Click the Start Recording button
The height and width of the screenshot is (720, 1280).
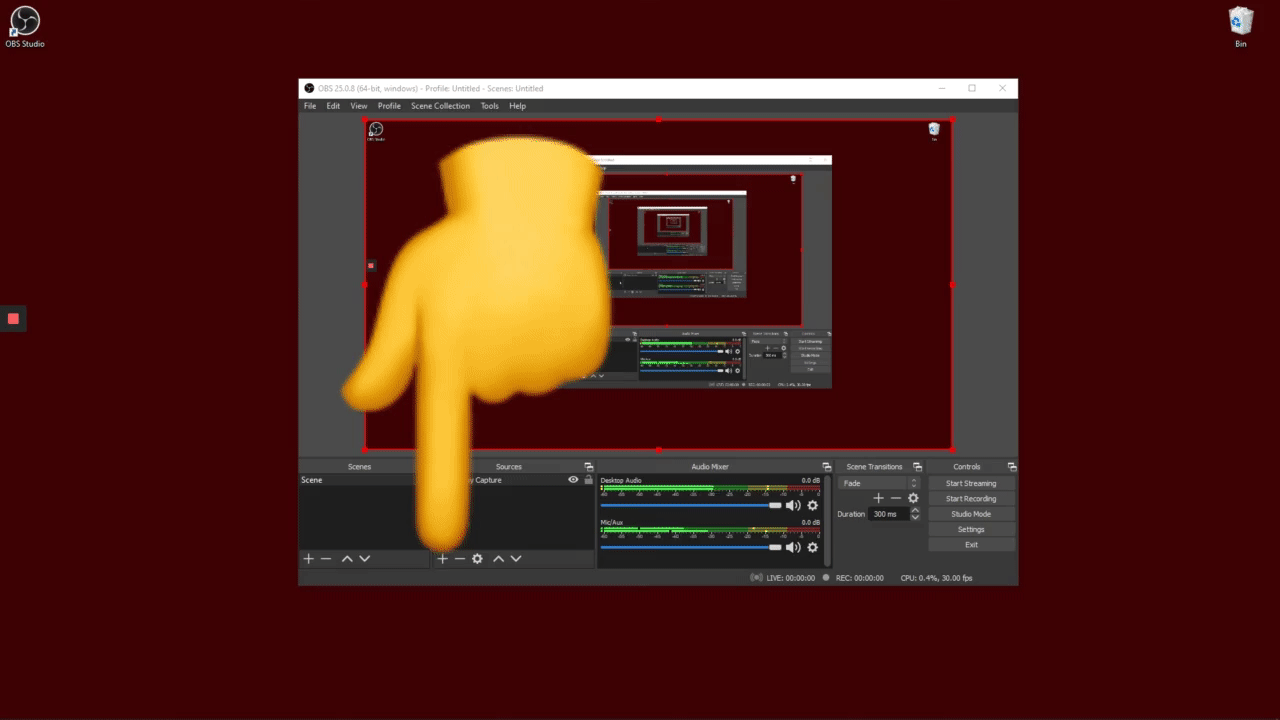(971, 499)
